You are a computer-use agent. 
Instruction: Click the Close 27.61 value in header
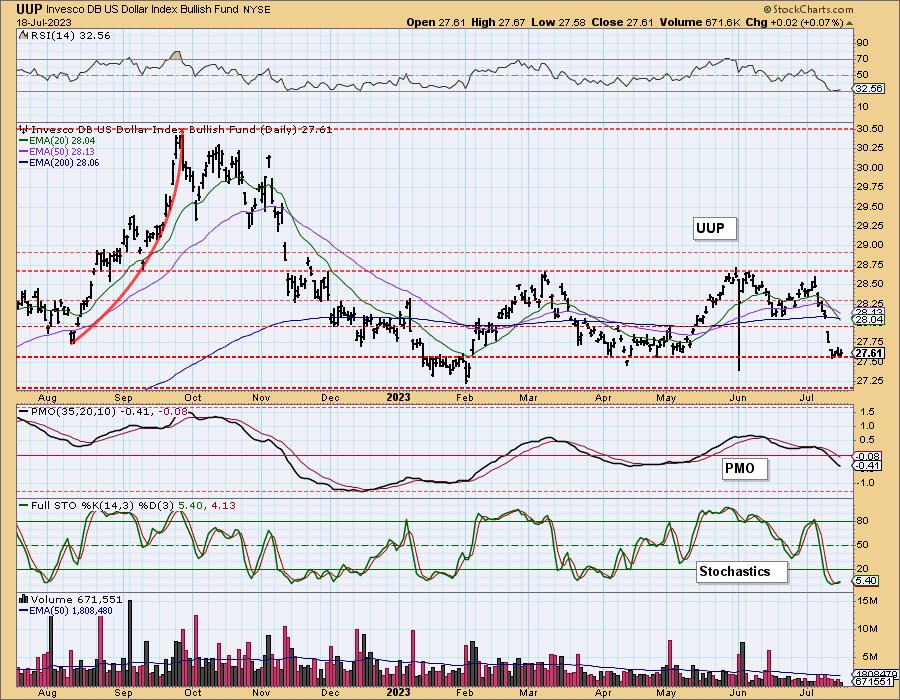tap(622, 22)
